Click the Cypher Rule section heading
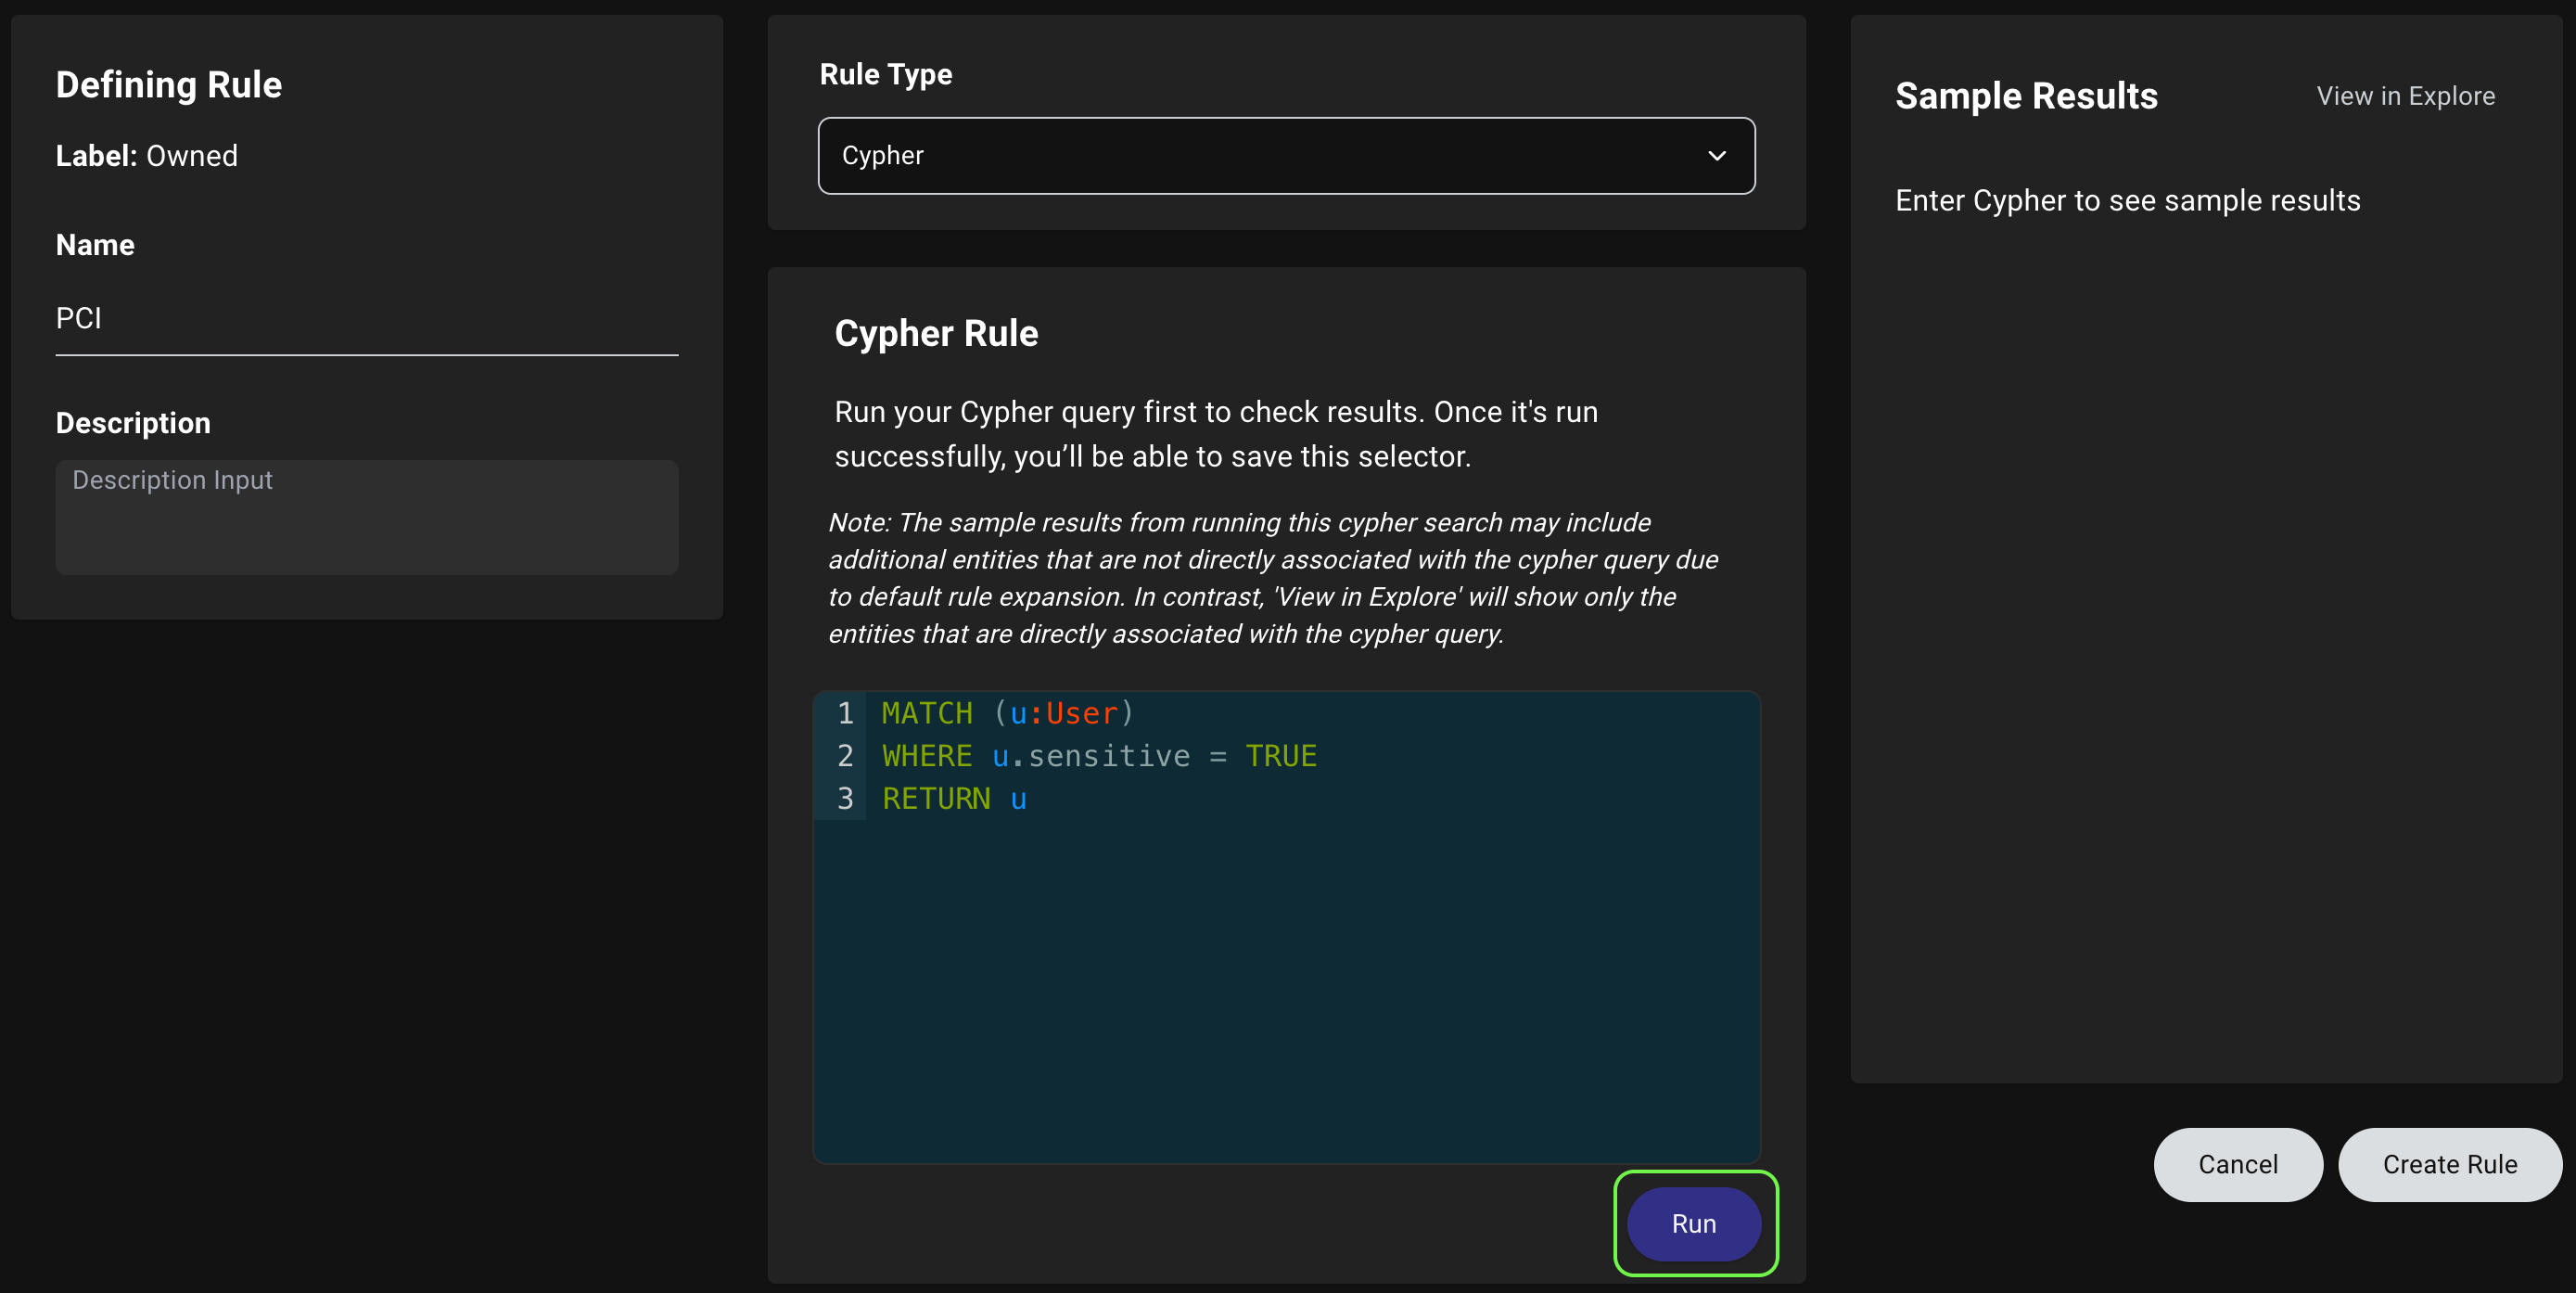Viewport: 2576px width, 1293px height. 936,333
